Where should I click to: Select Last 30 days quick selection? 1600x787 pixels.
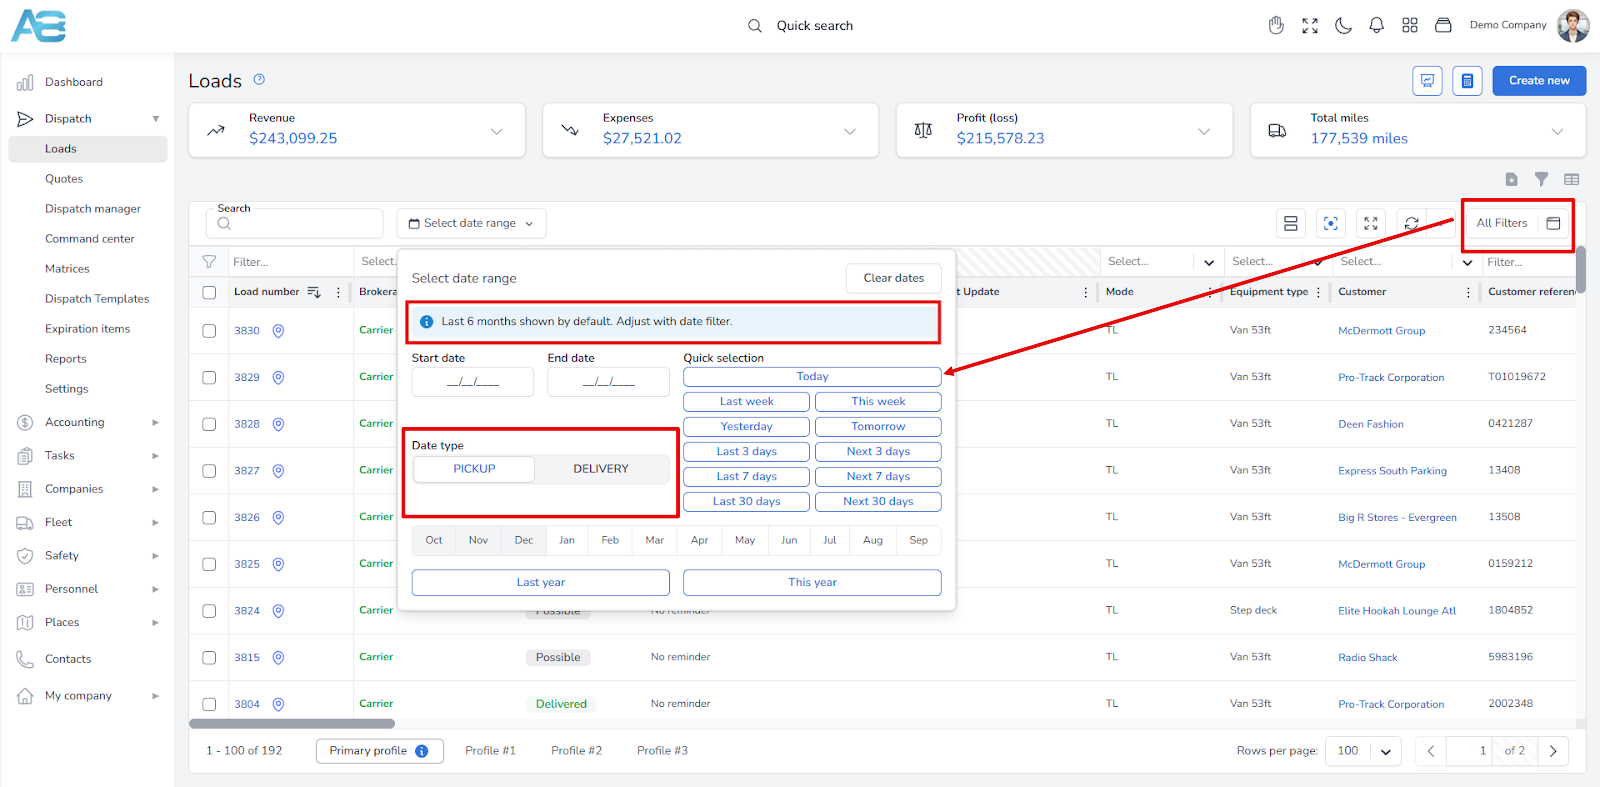click(746, 502)
